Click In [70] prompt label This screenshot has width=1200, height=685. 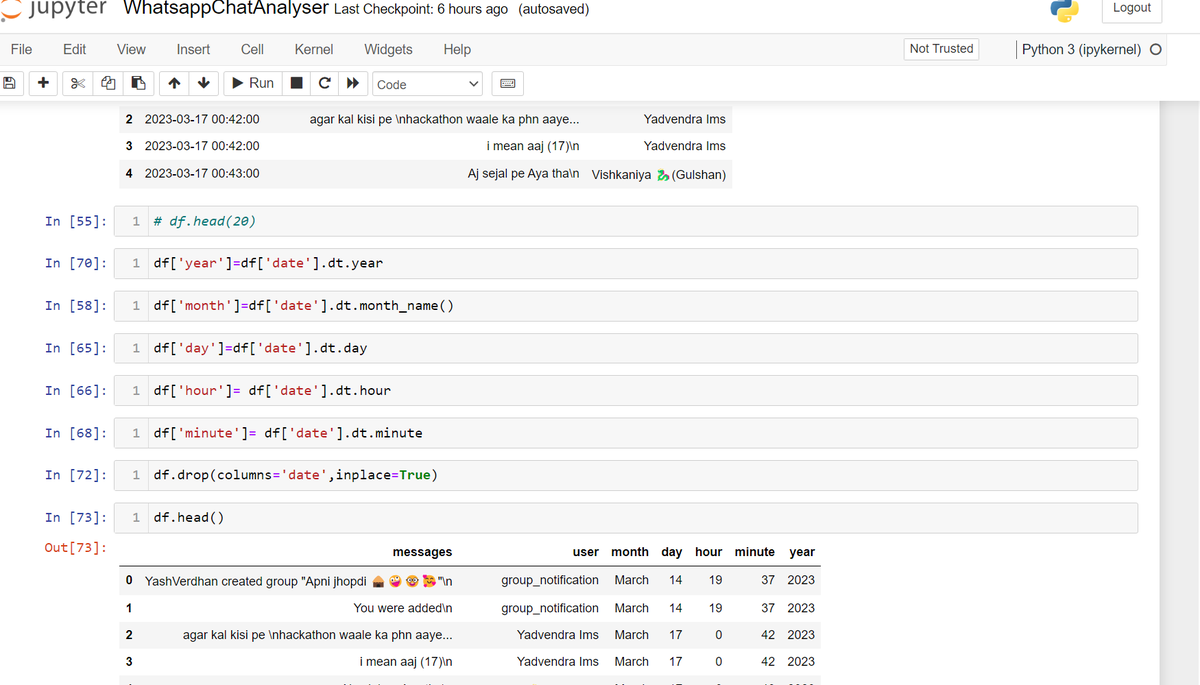pyautogui.click(x=76, y=263)
